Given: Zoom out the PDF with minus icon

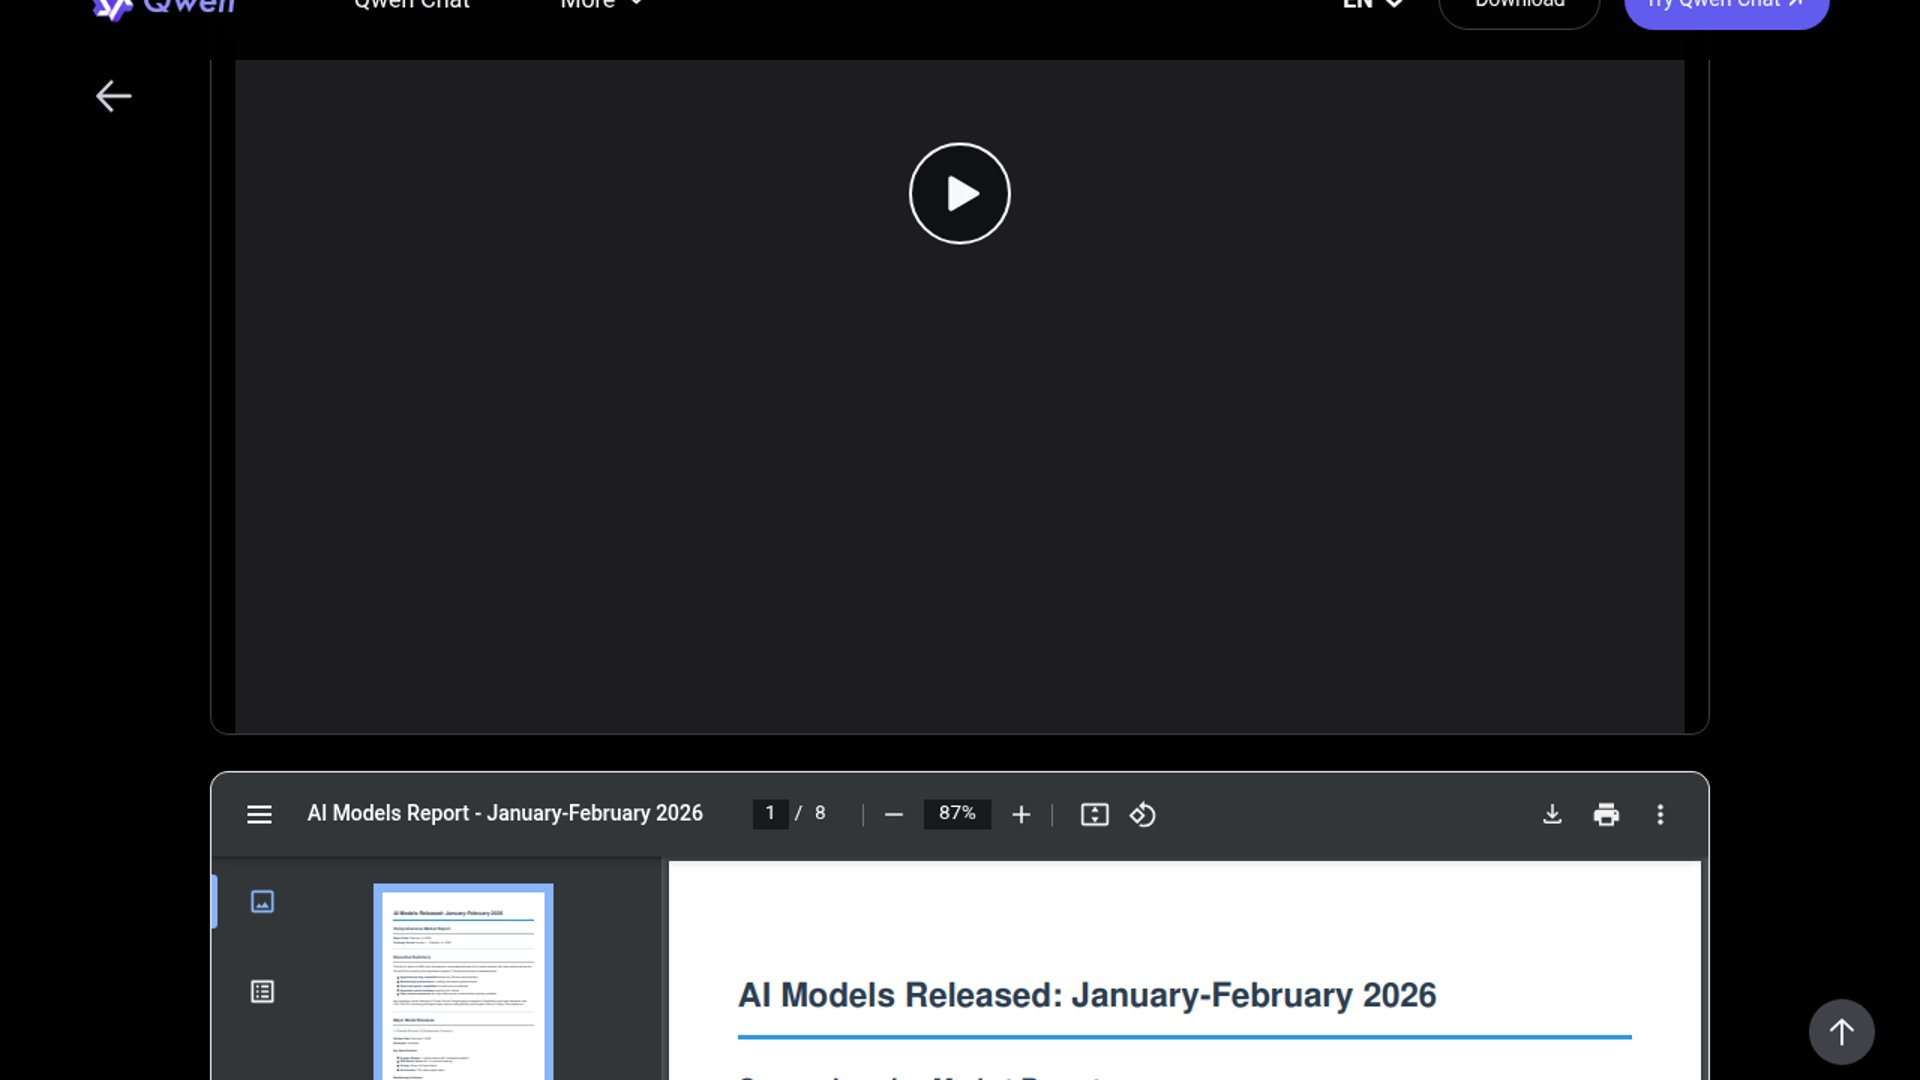Looking at the screenshot, I should point(893,815).
